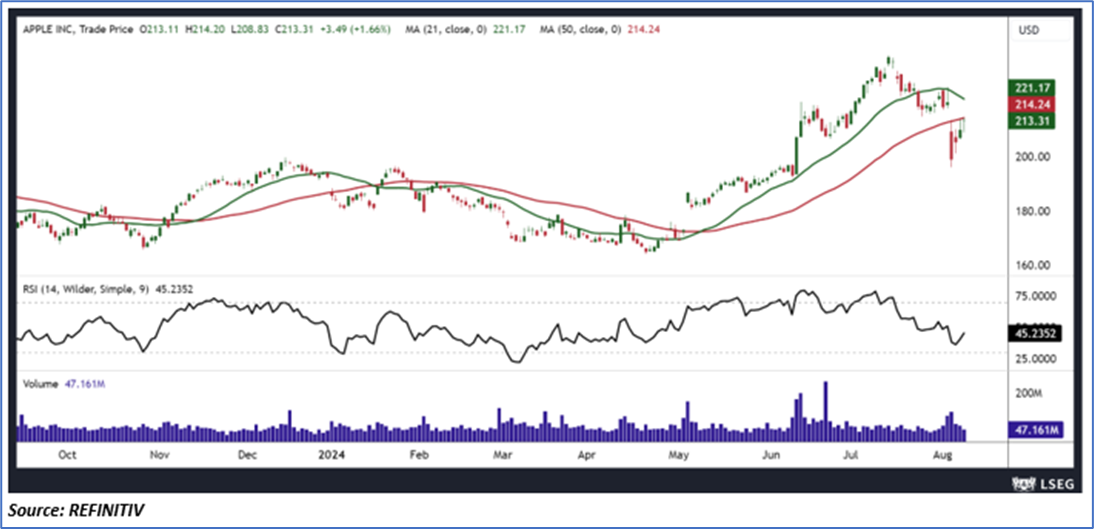This screenshot has height=529, width=1094.
Task: Click the 160.00 price axis label
Action: 1034,266
